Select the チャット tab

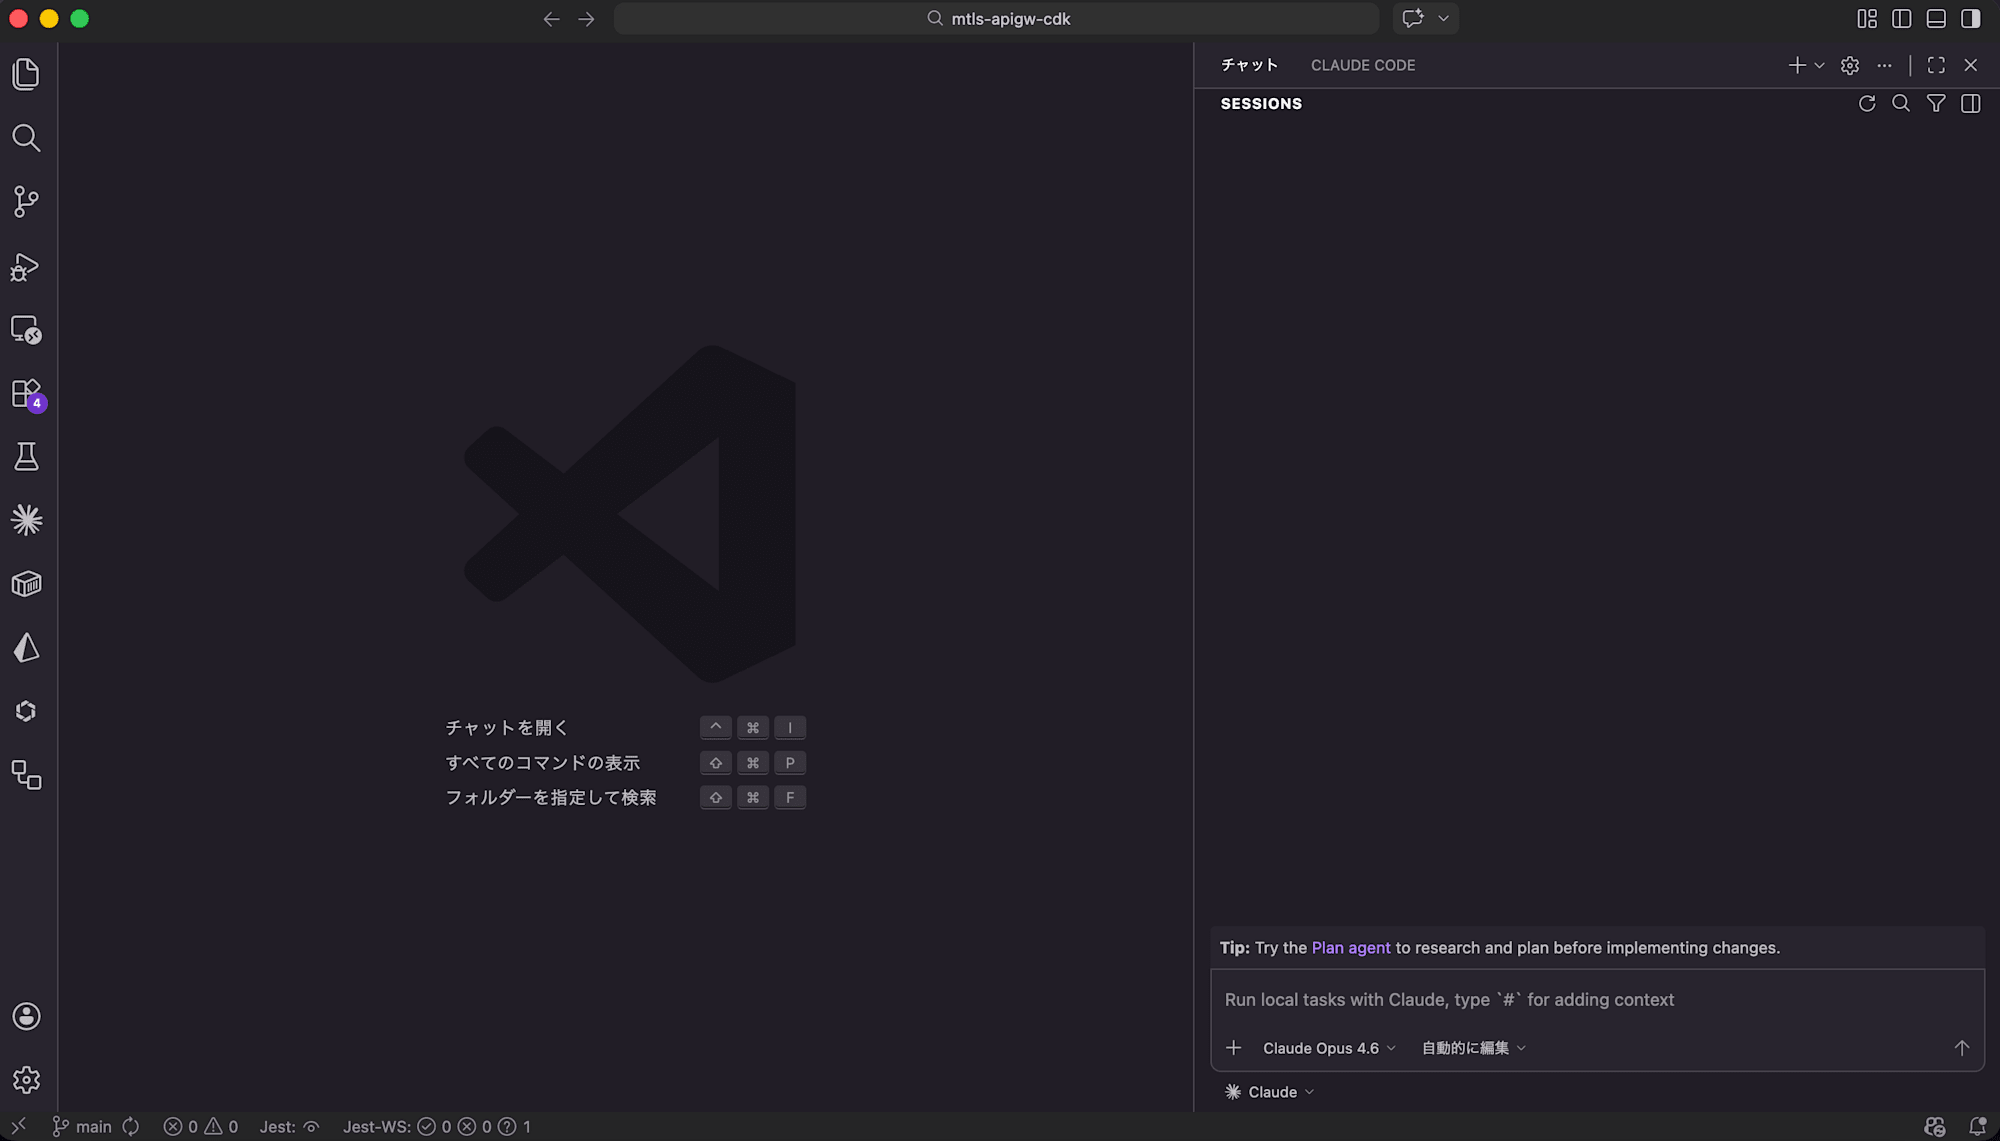[x=1249, y=65]
